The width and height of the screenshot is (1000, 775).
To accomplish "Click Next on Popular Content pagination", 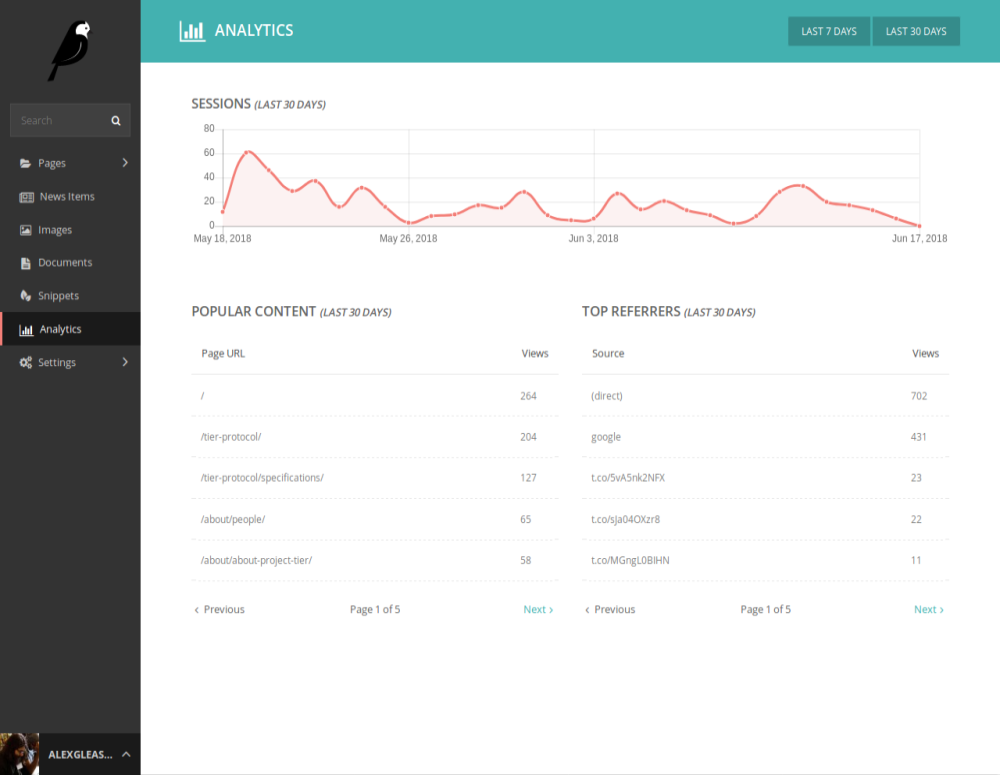I will 538,609.
